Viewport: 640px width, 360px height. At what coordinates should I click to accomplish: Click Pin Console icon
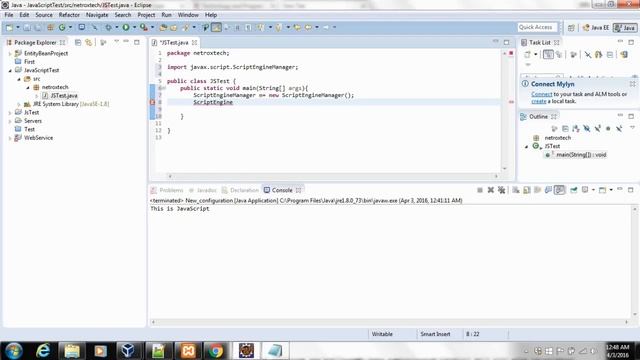tap(573, 190)
